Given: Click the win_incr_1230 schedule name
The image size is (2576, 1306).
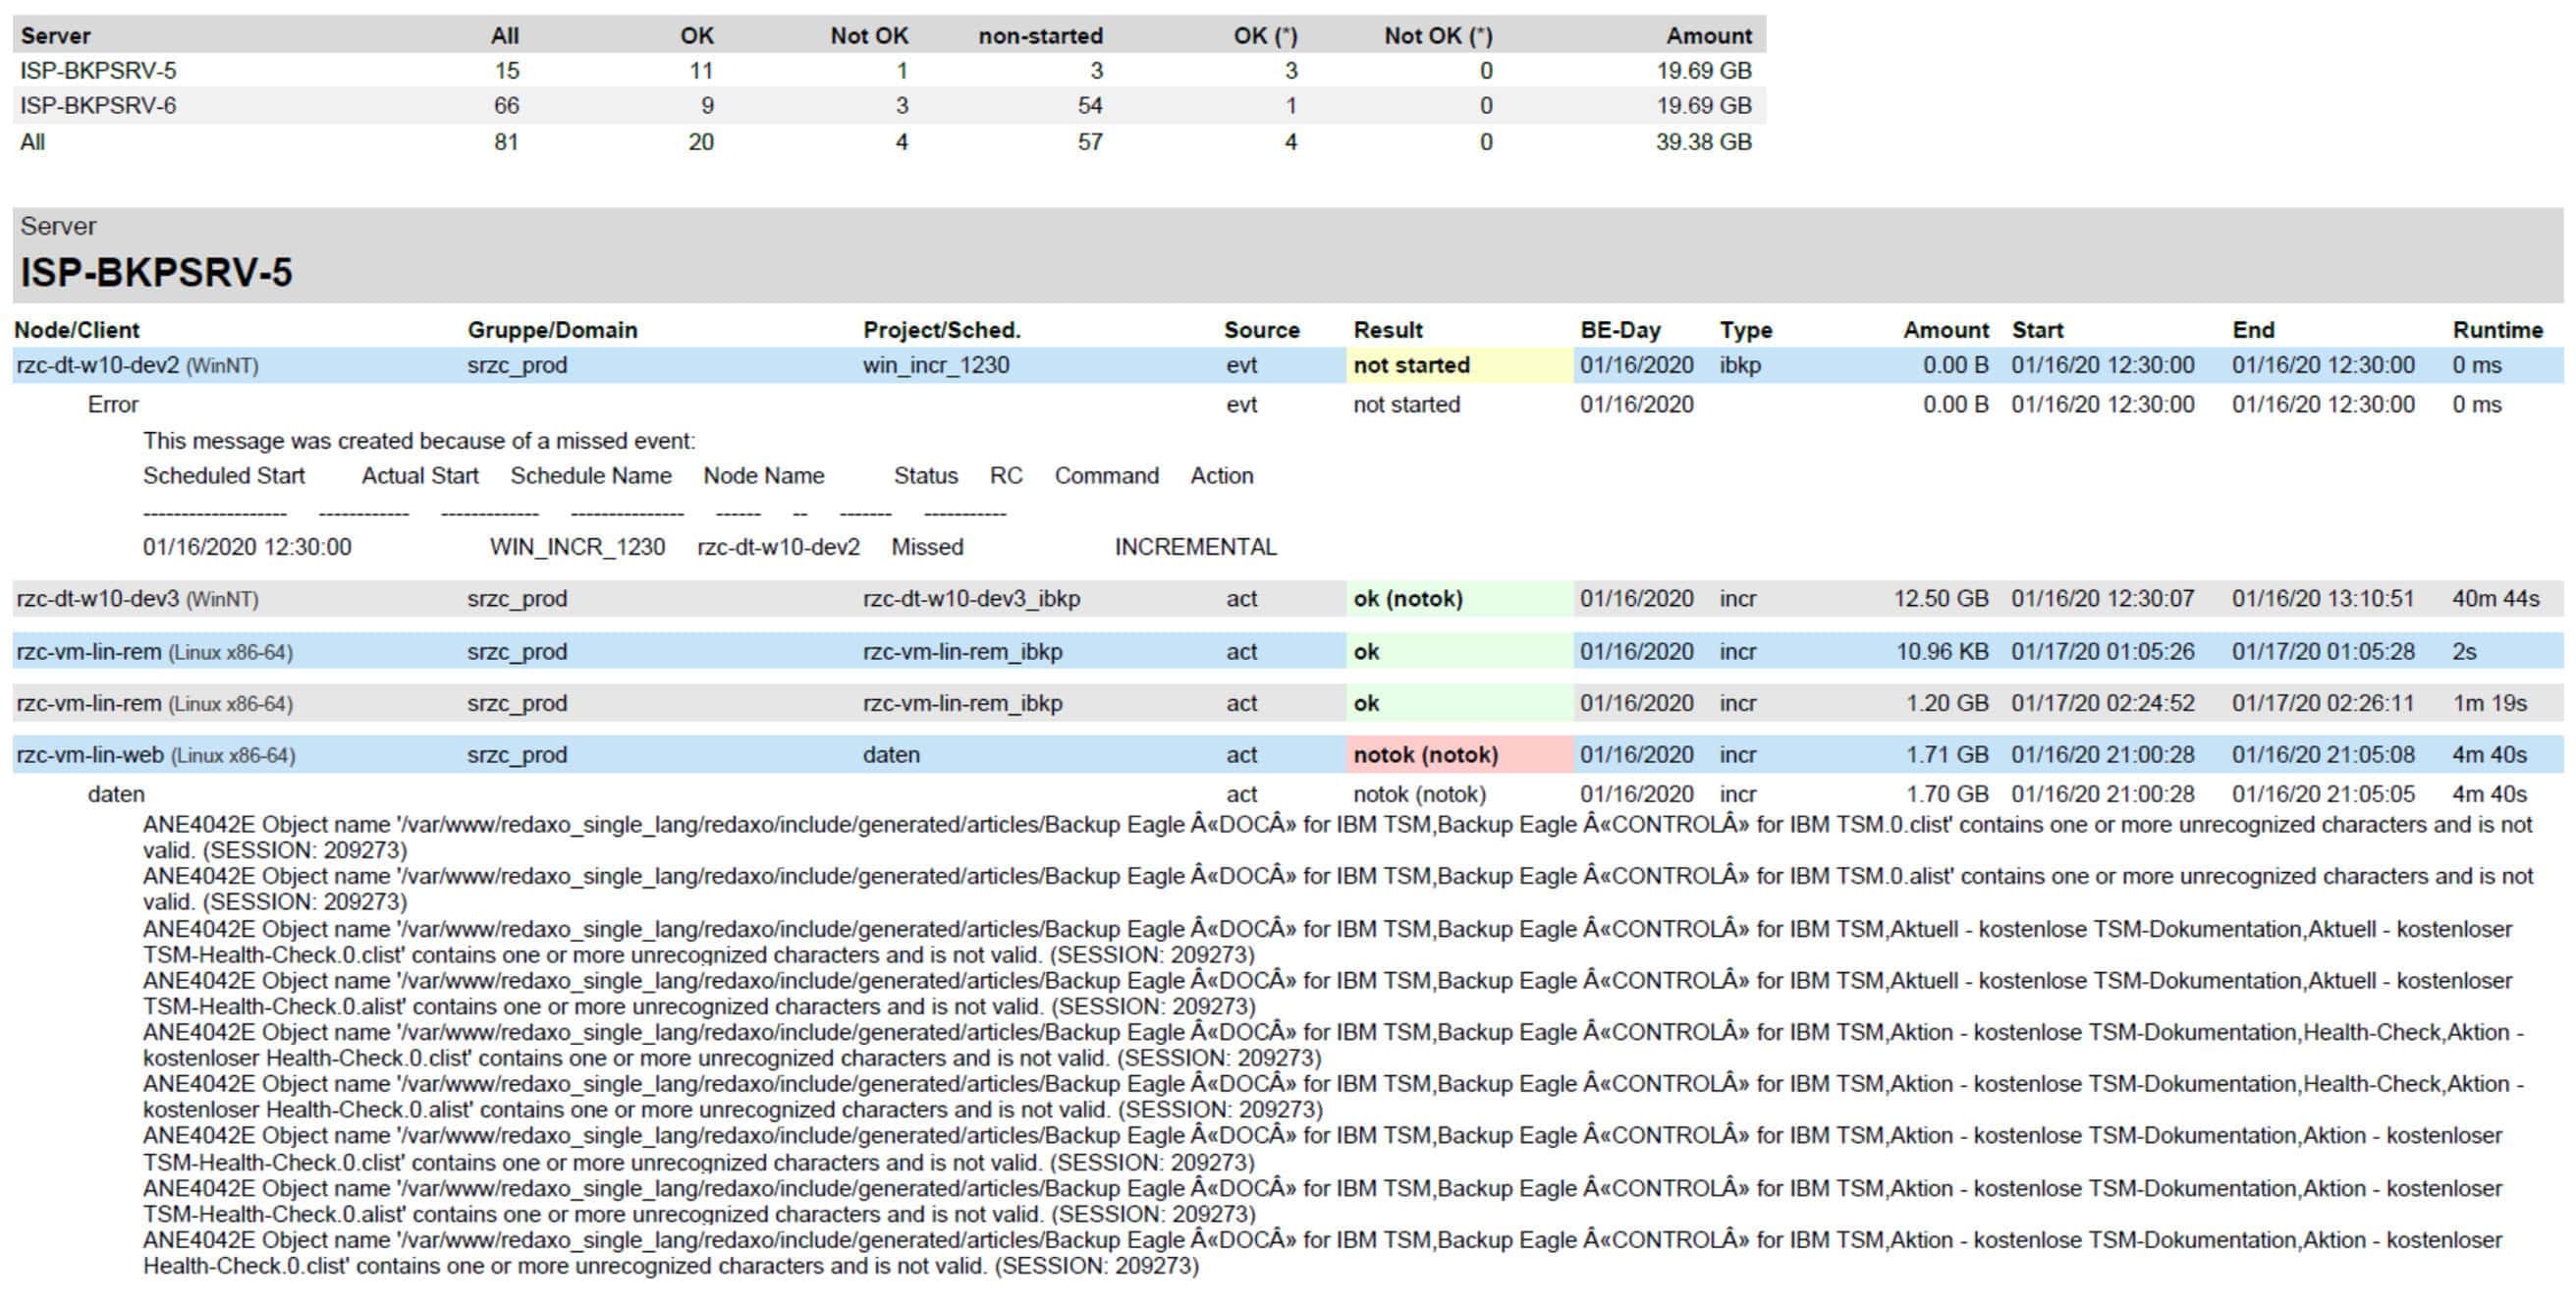Looking at the screenshot, I should [936, 366].
